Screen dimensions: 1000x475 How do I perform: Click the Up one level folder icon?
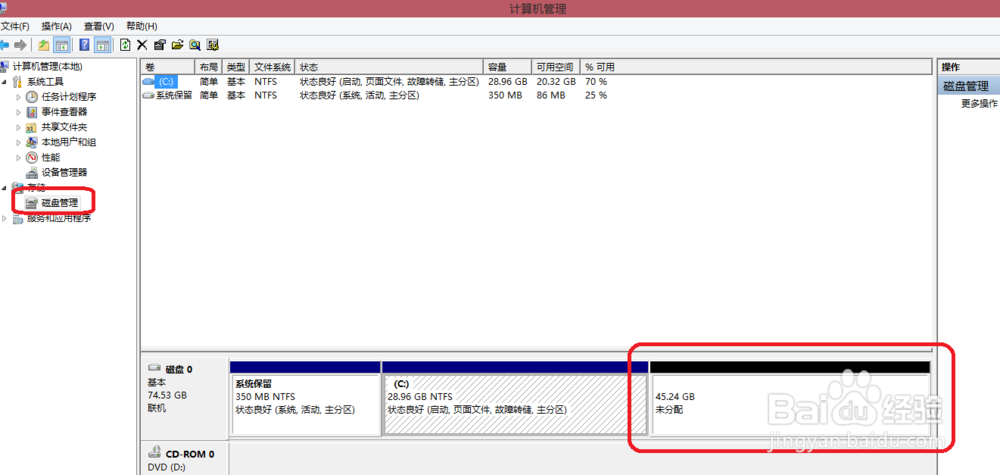coord(43,45)
